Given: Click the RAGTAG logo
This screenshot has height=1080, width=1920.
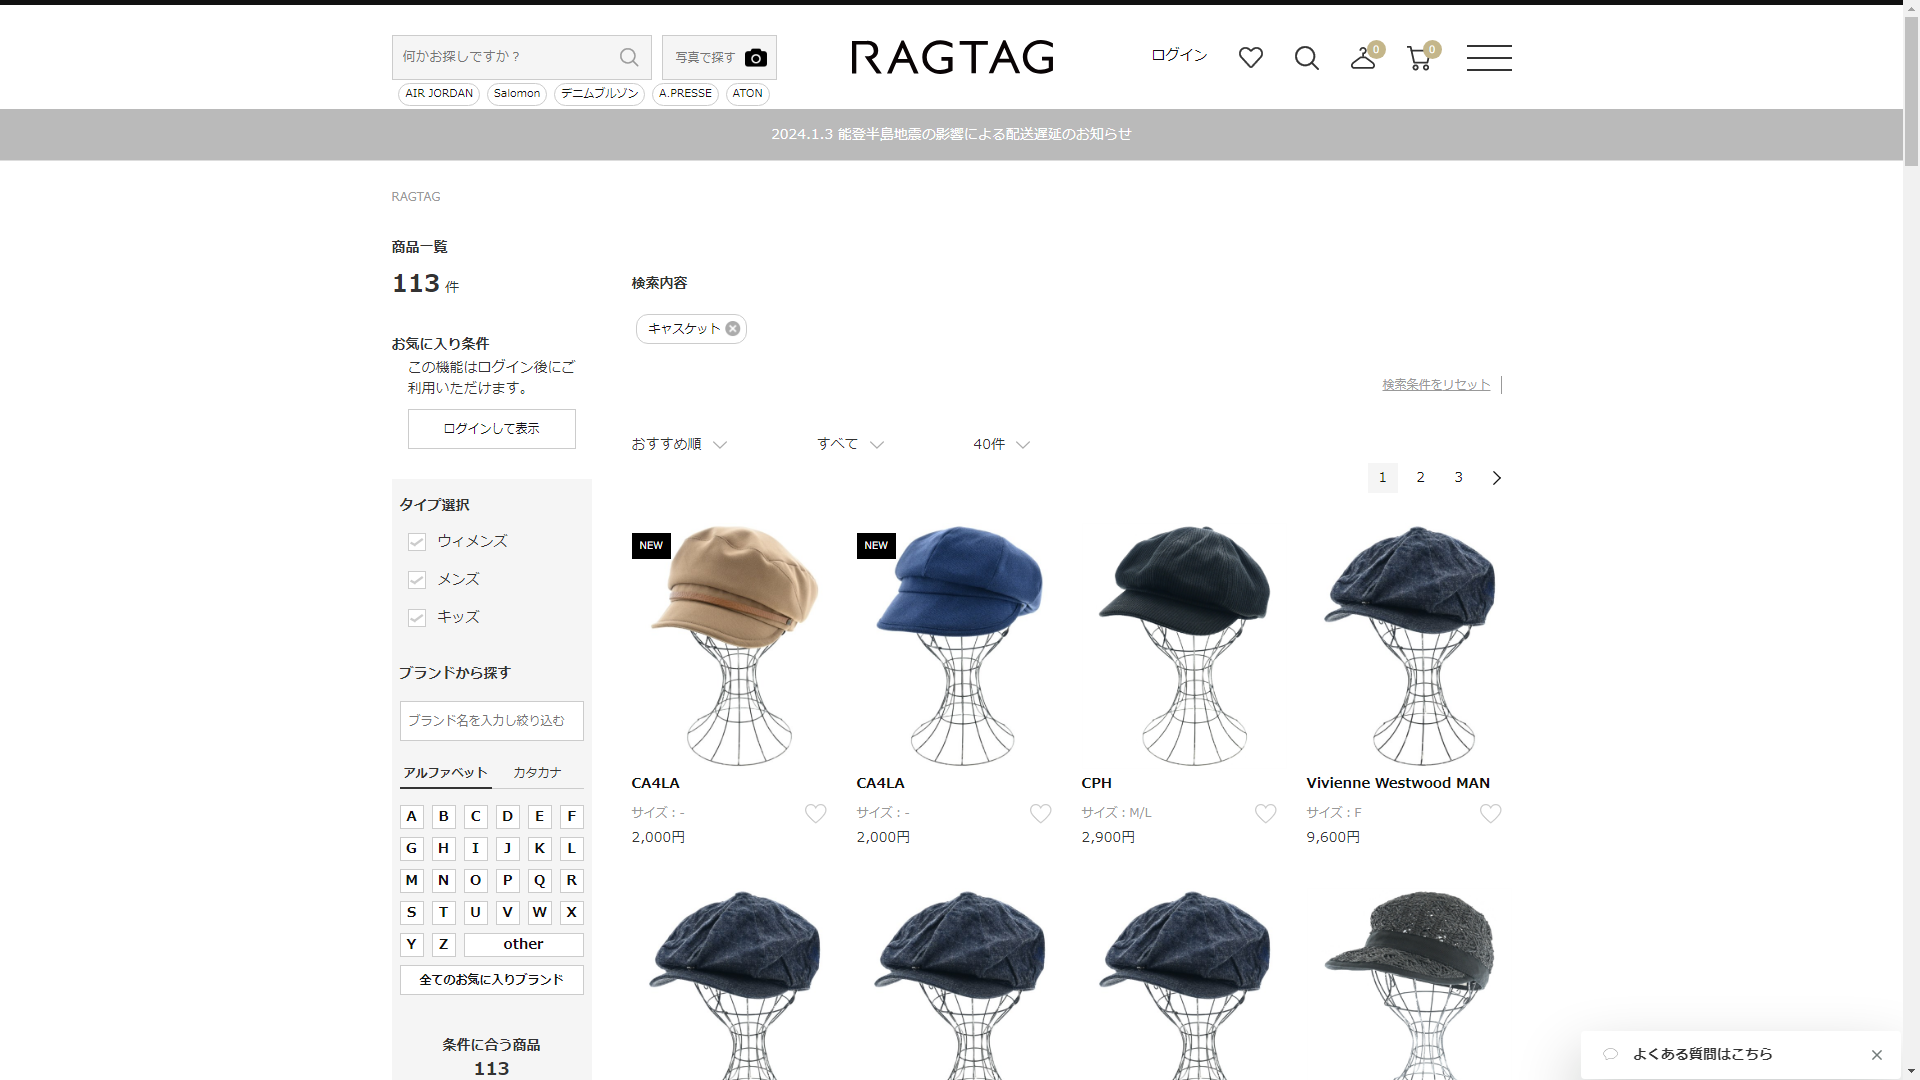Looking at the screenshot, I should pos(952,57).
